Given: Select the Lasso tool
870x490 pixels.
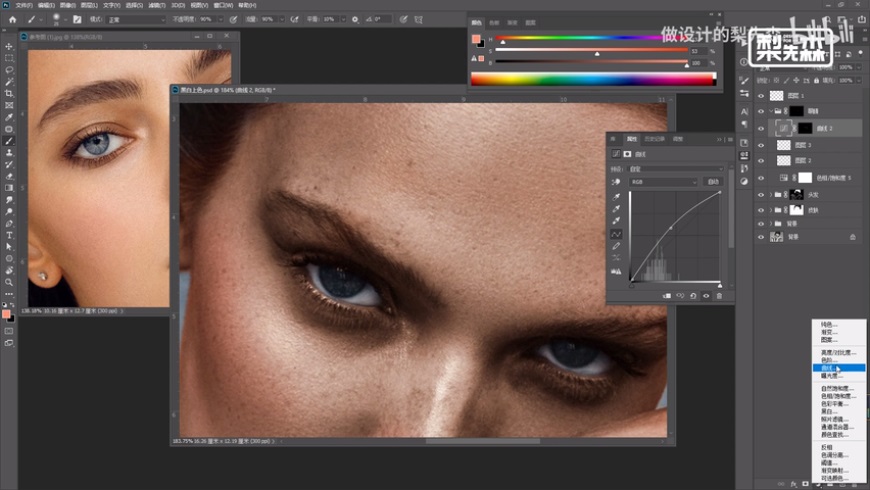Looking at the screenshot, I should pos(9,70).
